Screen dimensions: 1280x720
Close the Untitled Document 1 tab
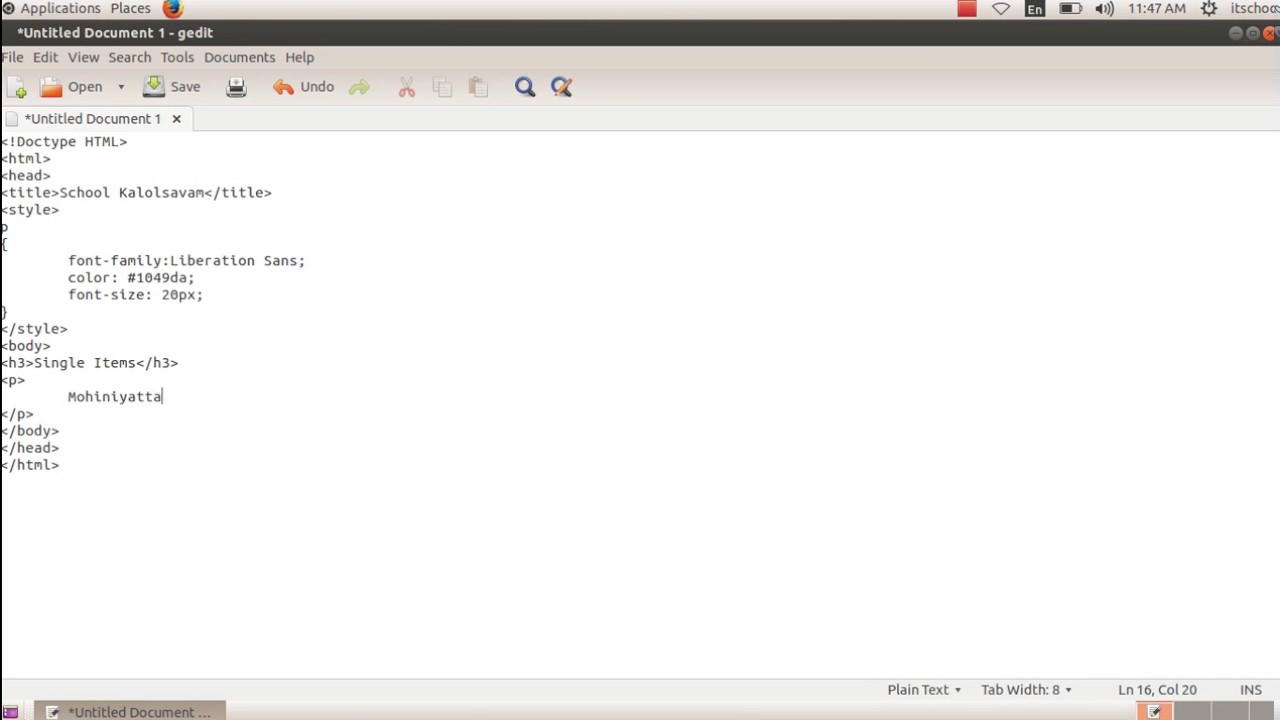coord(176,118)
